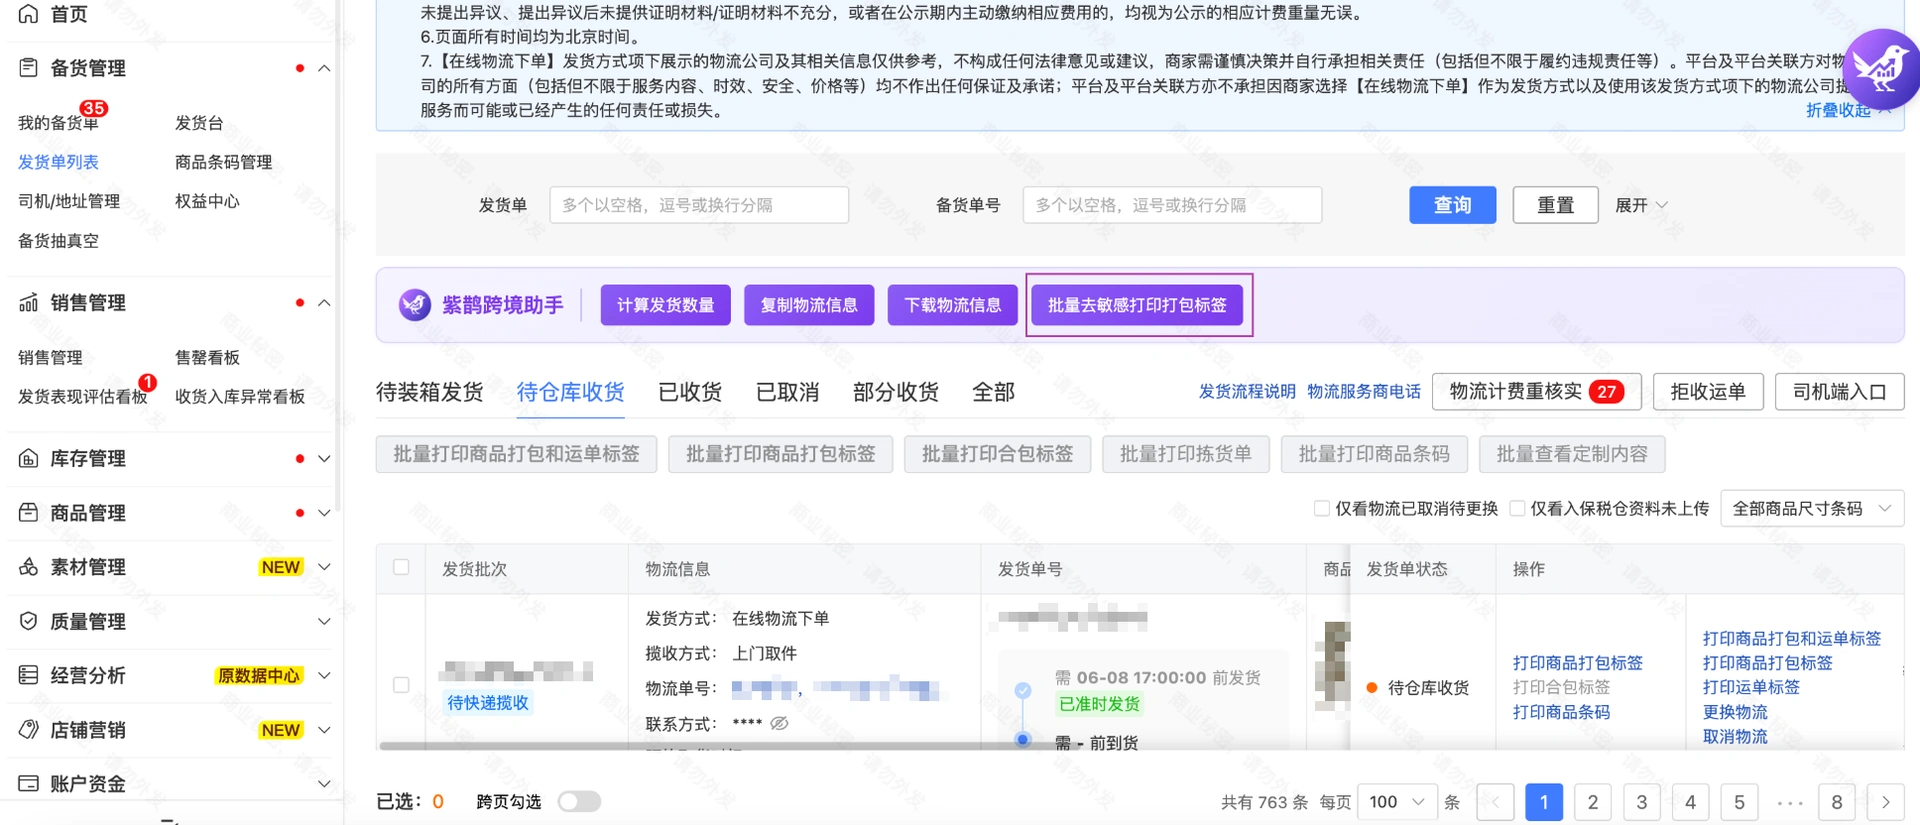Viewport: 1920px width, 825px height.
Task: Expand the 质量管理 menu section
Action: coord(324,621)
